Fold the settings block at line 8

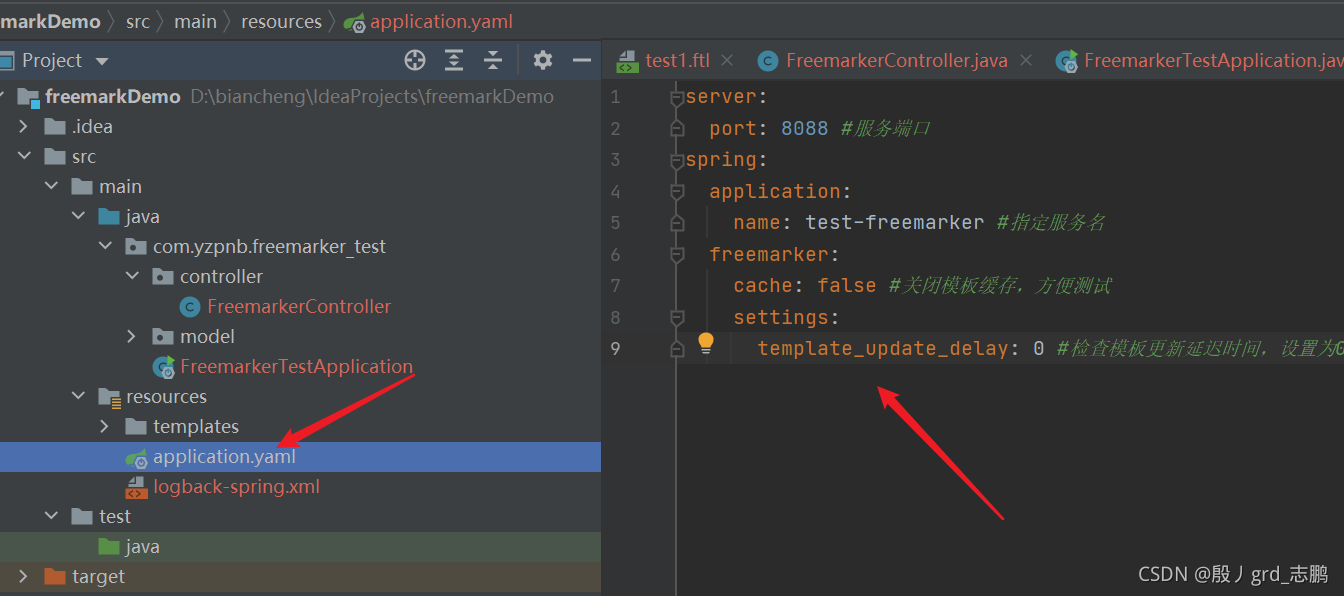point(677,317)
